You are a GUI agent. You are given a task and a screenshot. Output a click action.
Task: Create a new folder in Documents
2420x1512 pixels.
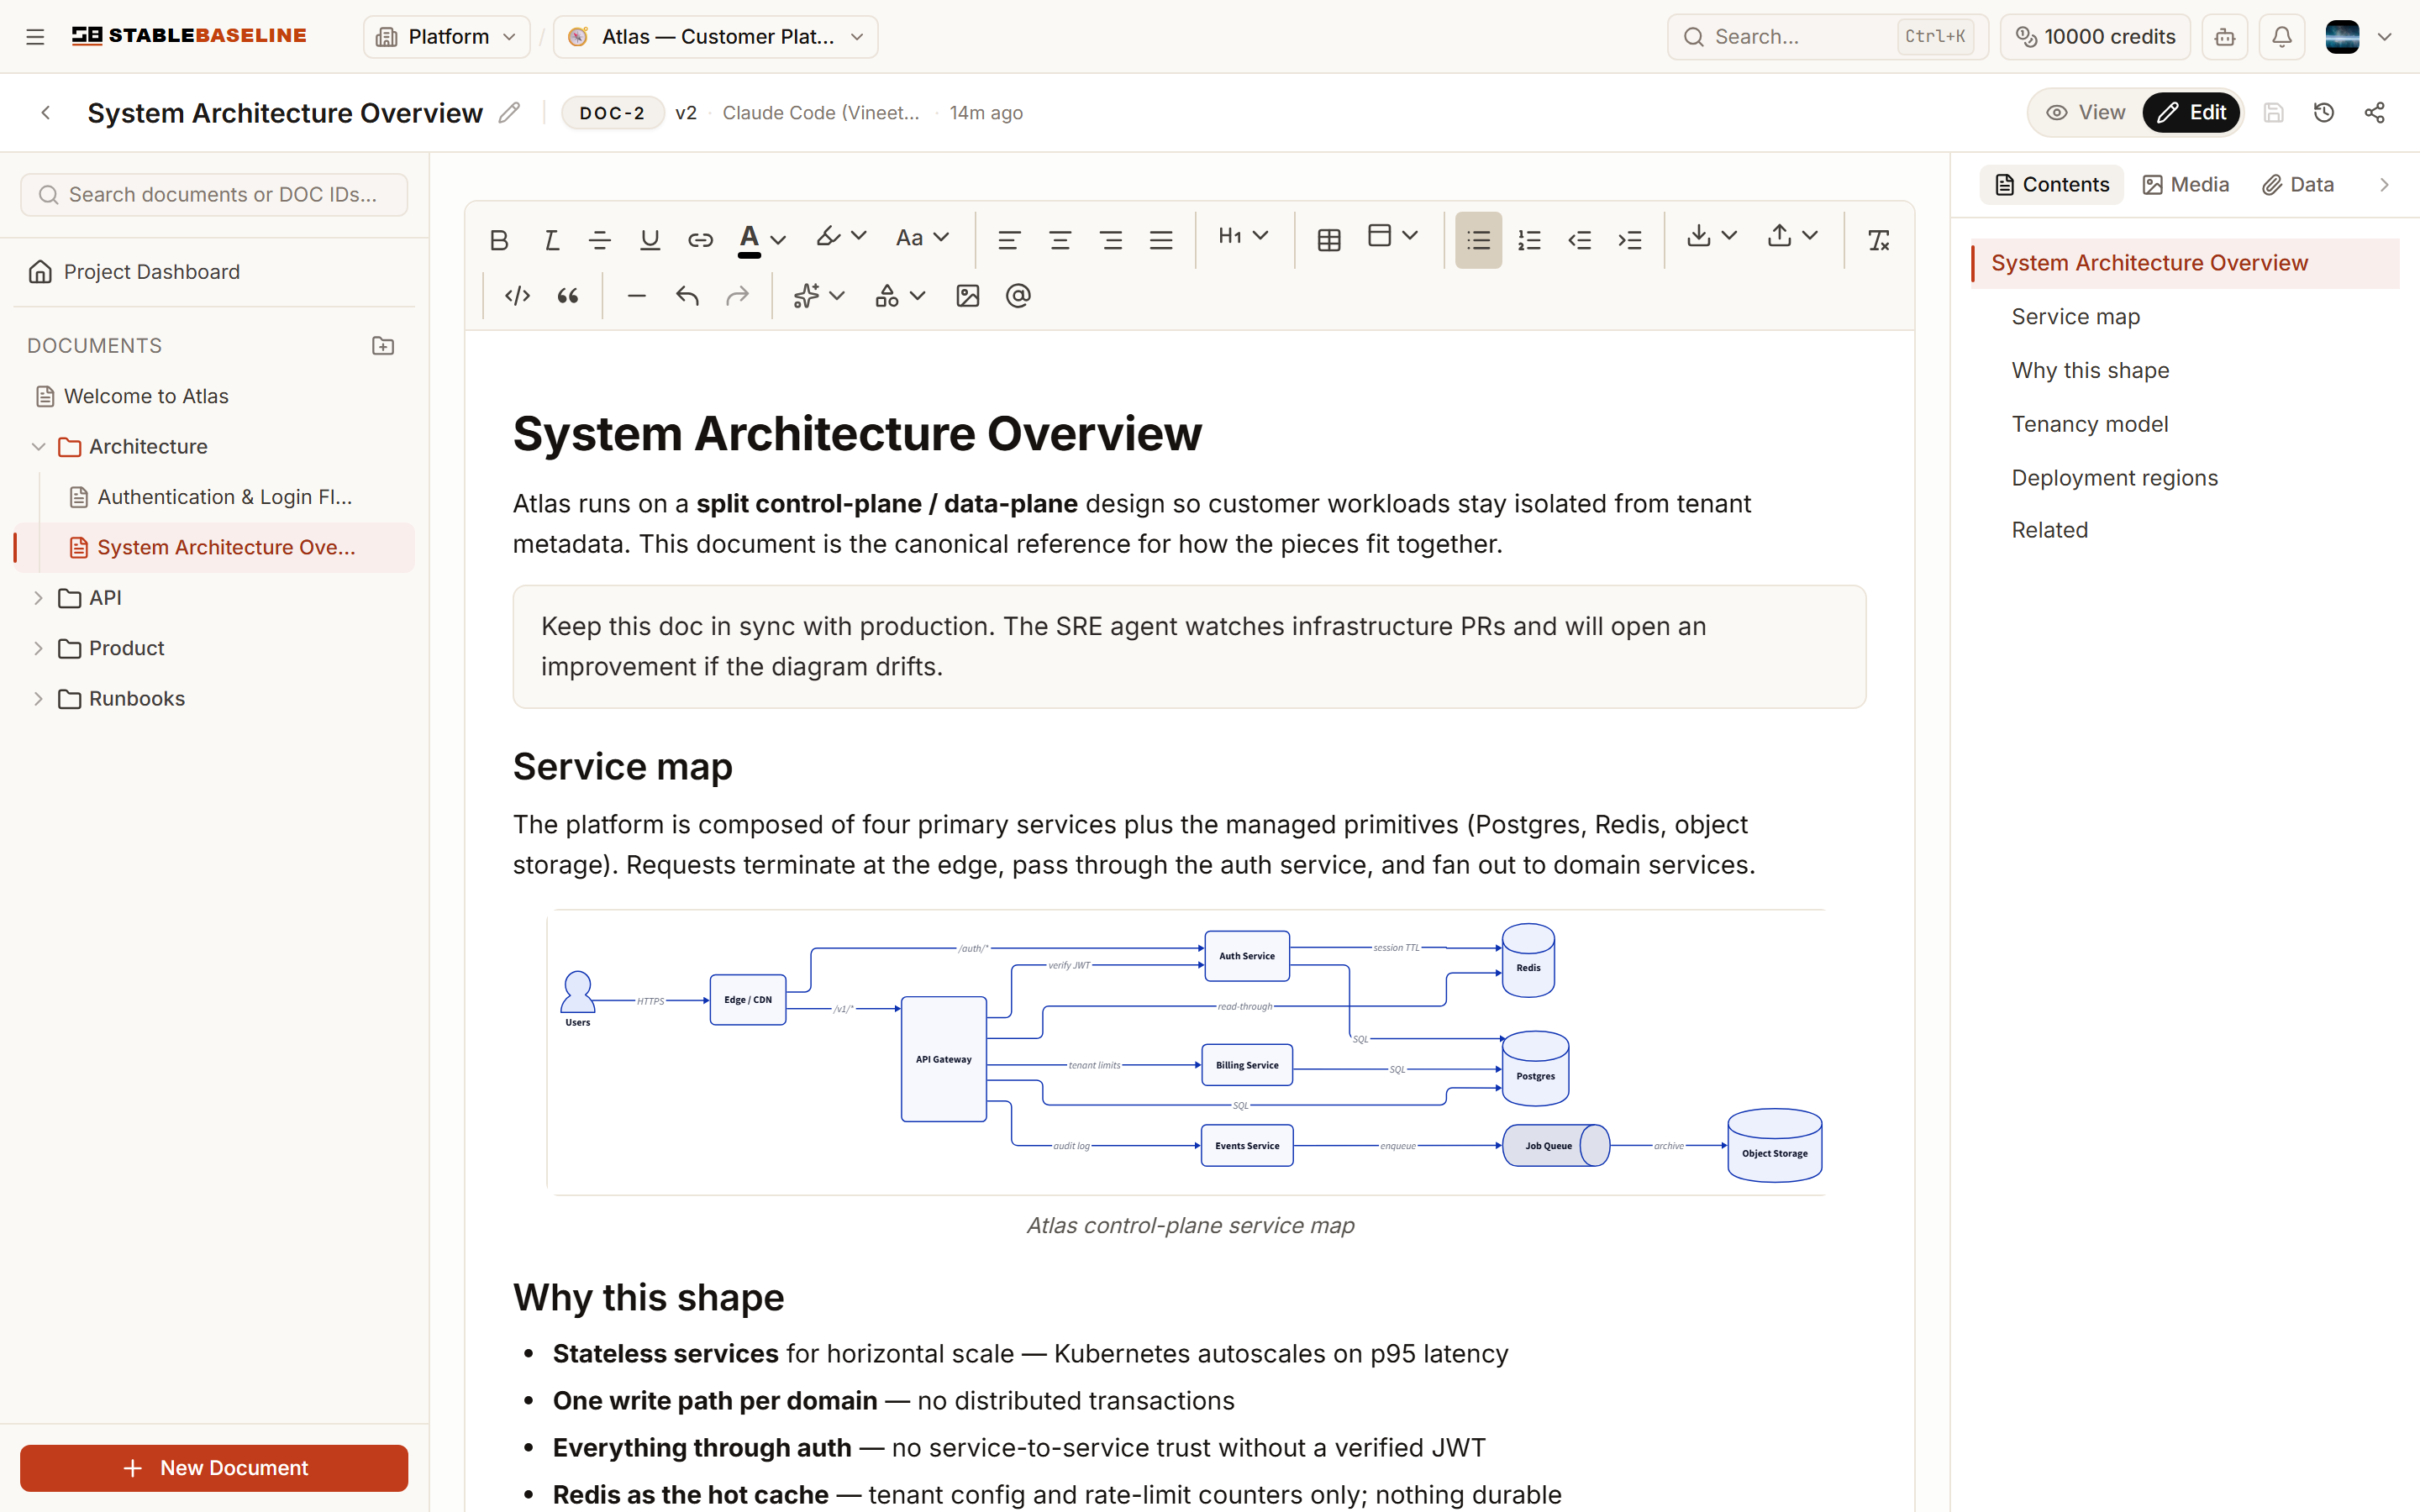383,346
